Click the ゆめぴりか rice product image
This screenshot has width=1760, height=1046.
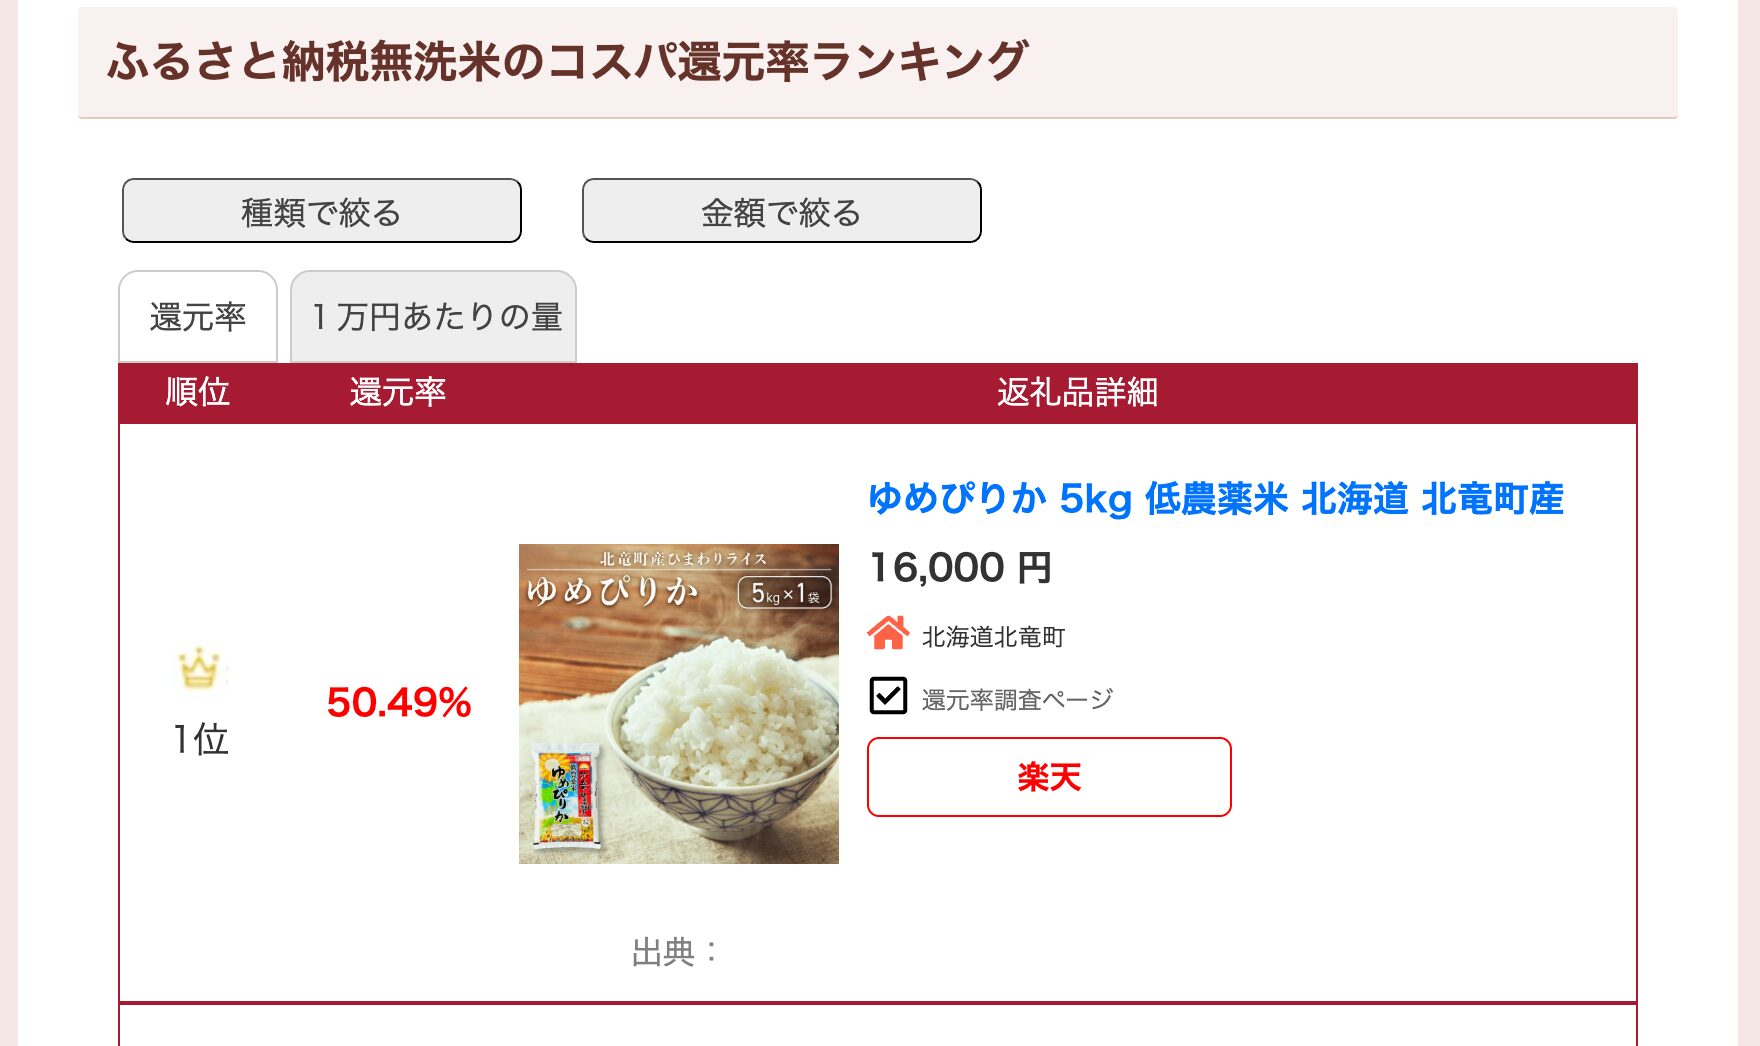[678, 704]
